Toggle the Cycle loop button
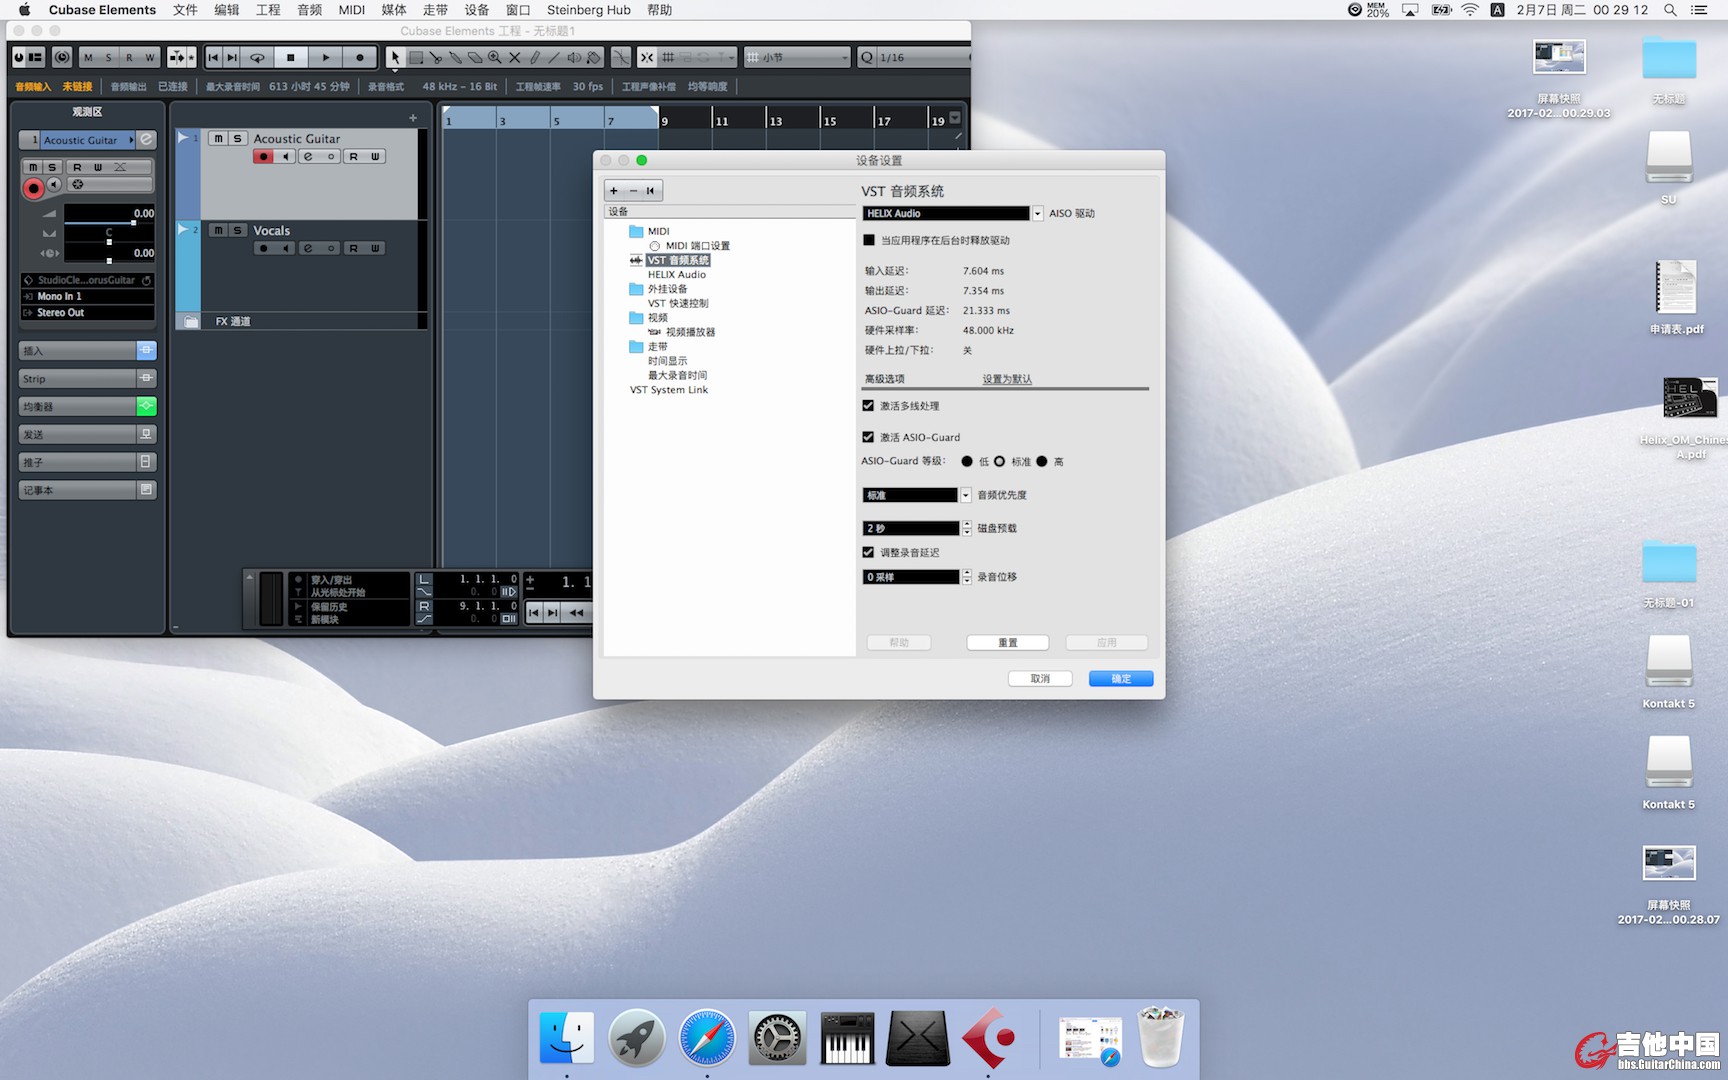This screenshot has height=1080, width=1728. tap(257, 58)
